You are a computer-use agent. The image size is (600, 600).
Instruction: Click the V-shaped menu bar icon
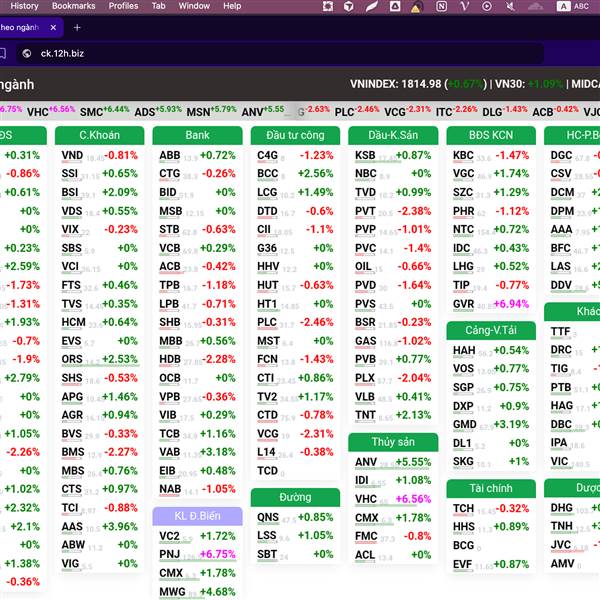point(465,6)
